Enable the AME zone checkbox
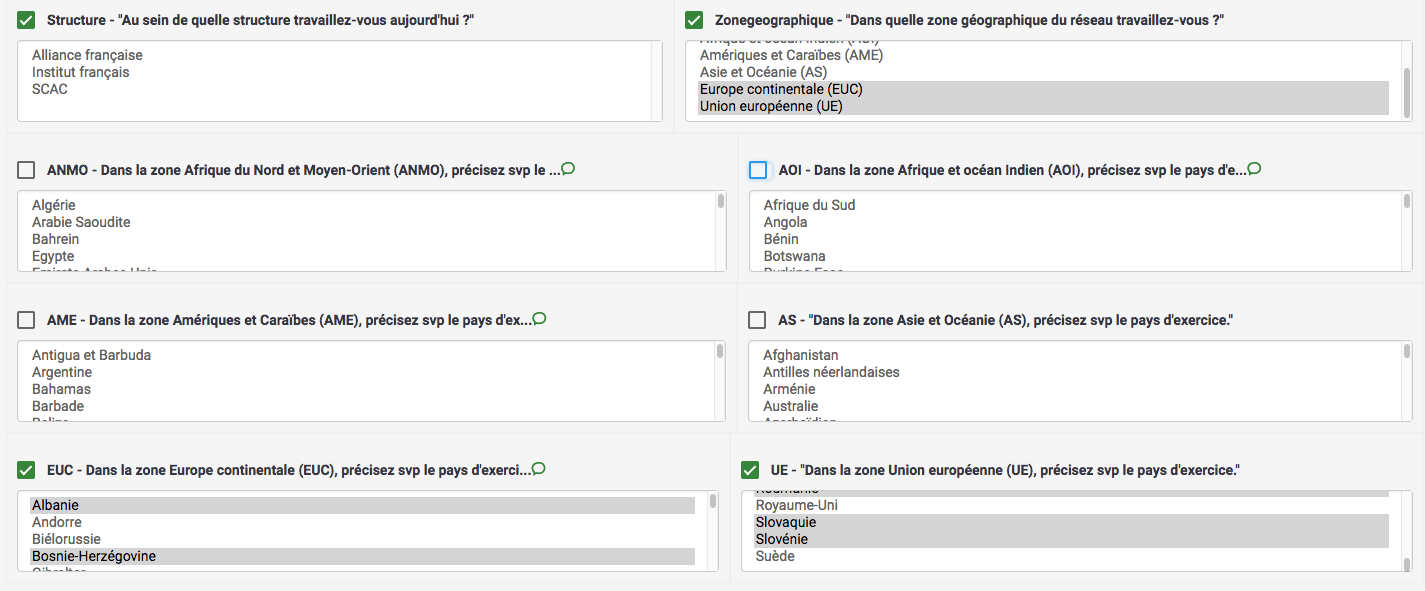 [27, 320]
